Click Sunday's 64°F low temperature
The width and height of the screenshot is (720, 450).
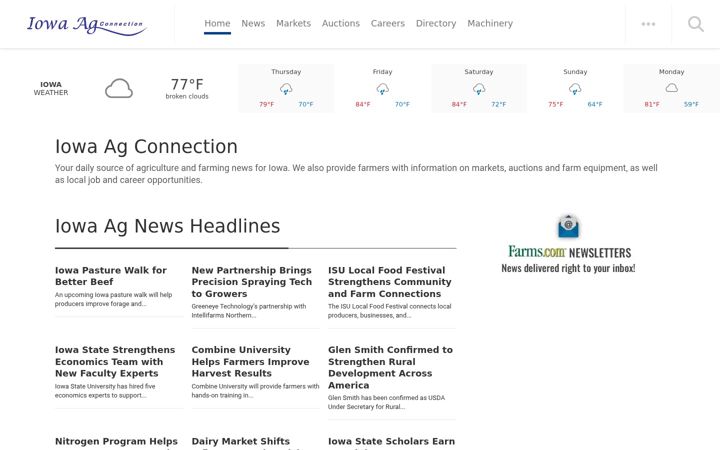[595, 104]
